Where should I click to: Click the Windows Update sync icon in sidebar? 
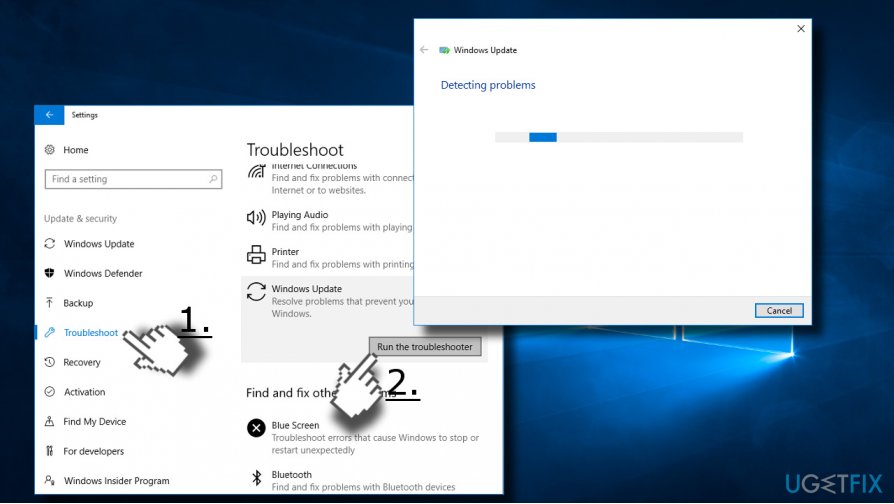tap(50, 243)
